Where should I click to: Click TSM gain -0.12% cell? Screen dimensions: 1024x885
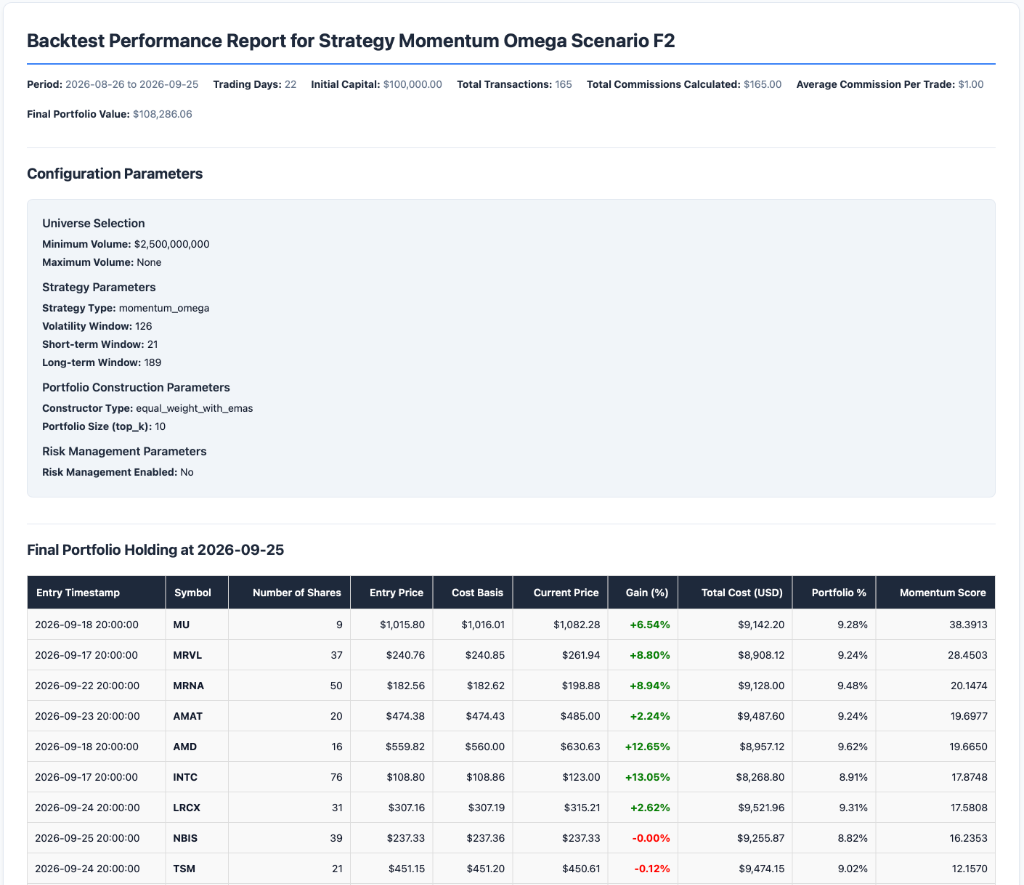pos(643,869)
